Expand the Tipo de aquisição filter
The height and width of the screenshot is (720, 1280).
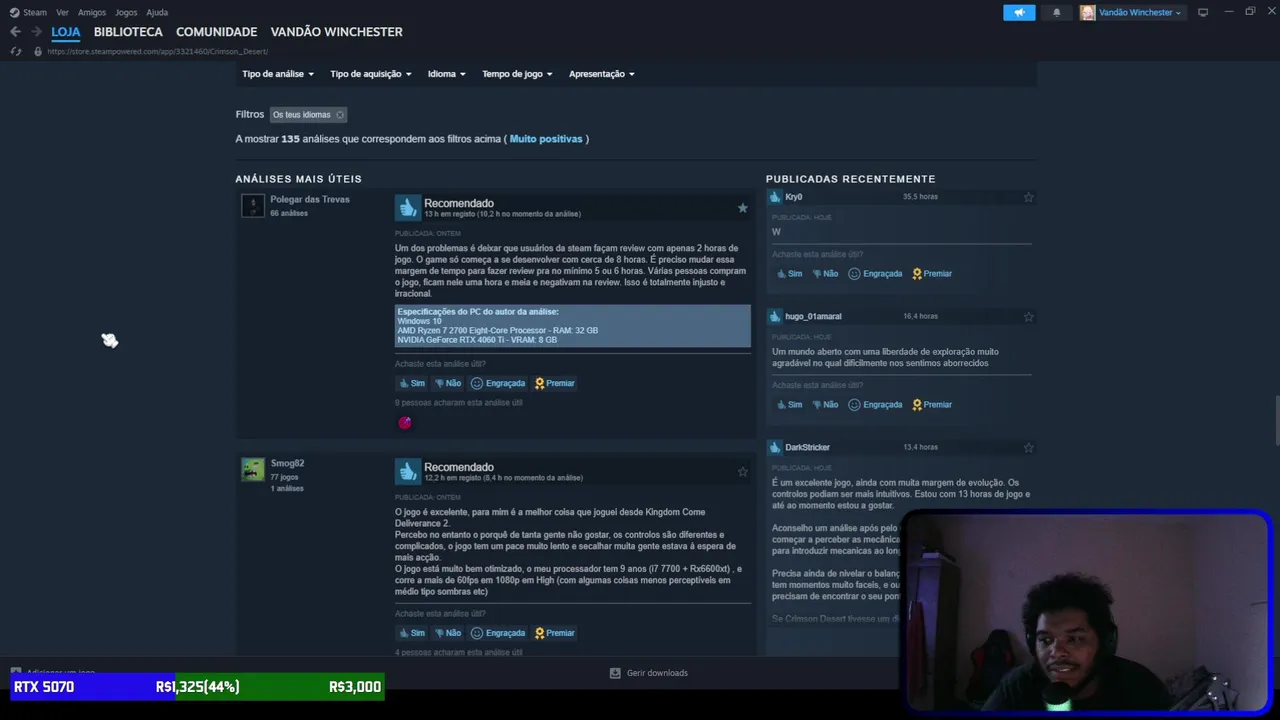pos(371,74)
